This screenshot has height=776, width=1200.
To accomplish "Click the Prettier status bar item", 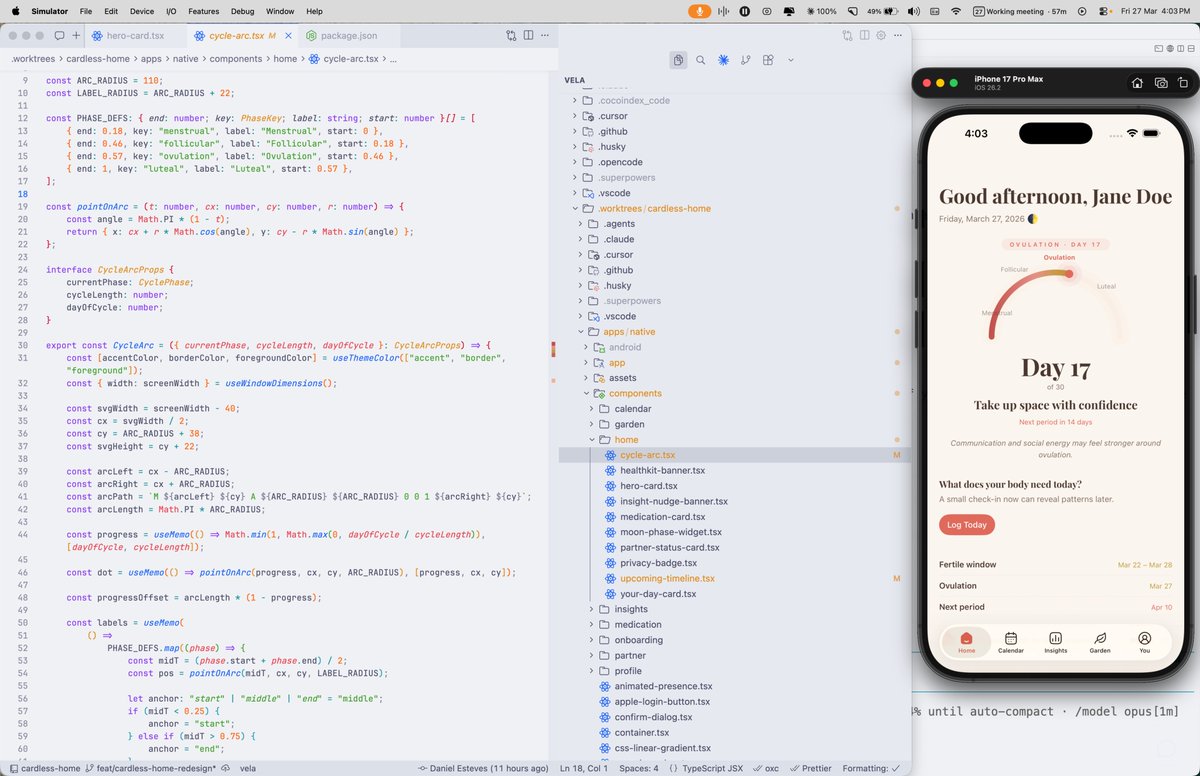I will point(811,768).
